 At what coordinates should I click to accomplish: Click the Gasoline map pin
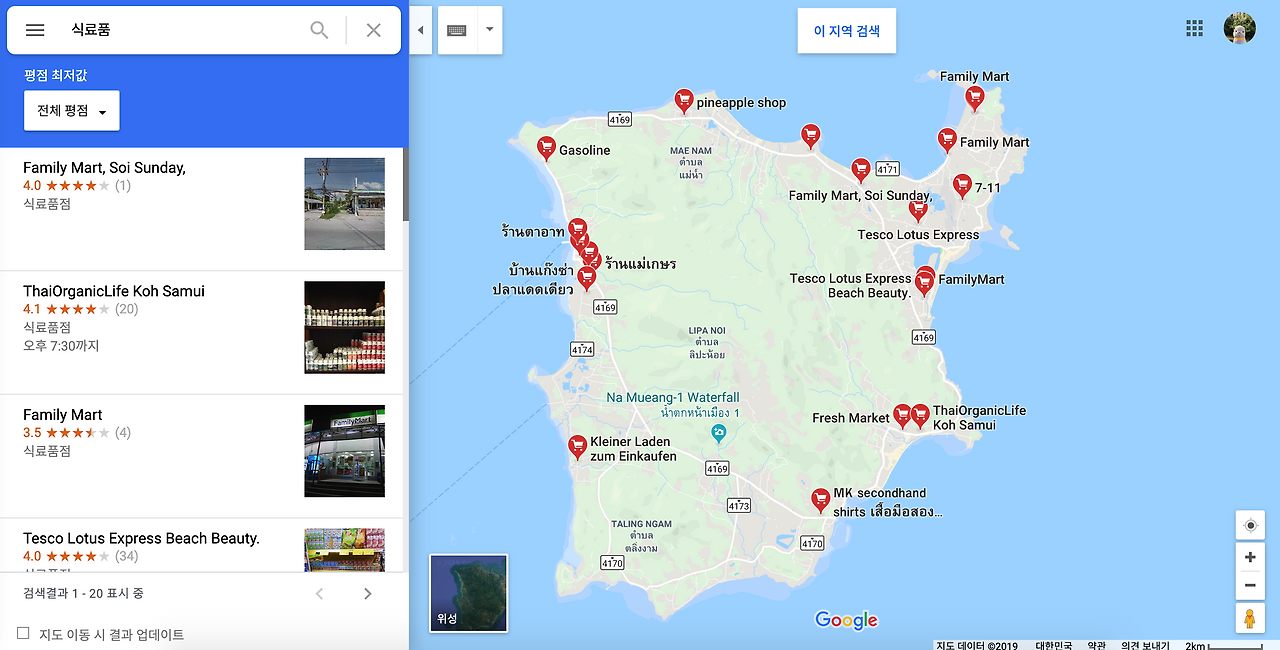point(546,148)
